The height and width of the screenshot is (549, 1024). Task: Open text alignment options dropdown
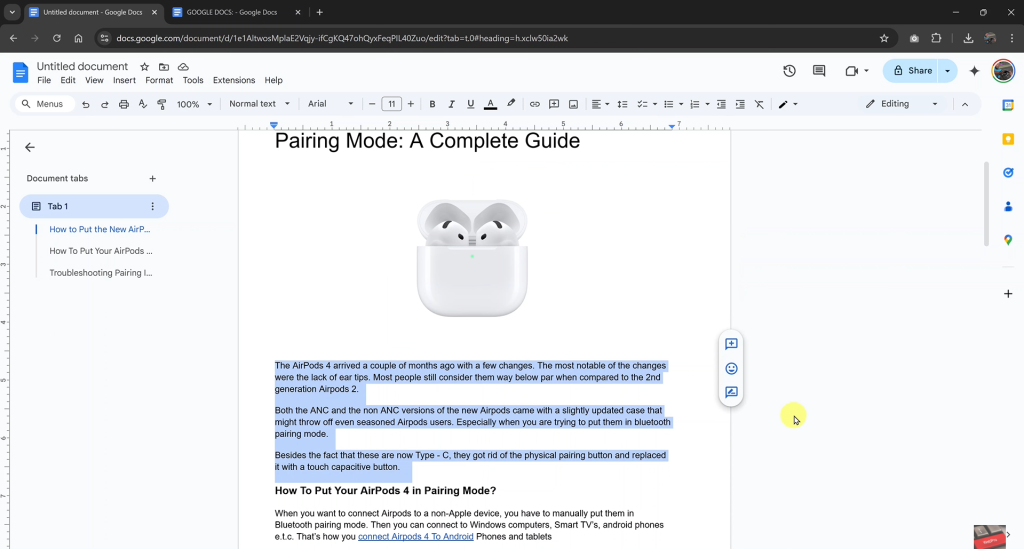pos(600,104)
